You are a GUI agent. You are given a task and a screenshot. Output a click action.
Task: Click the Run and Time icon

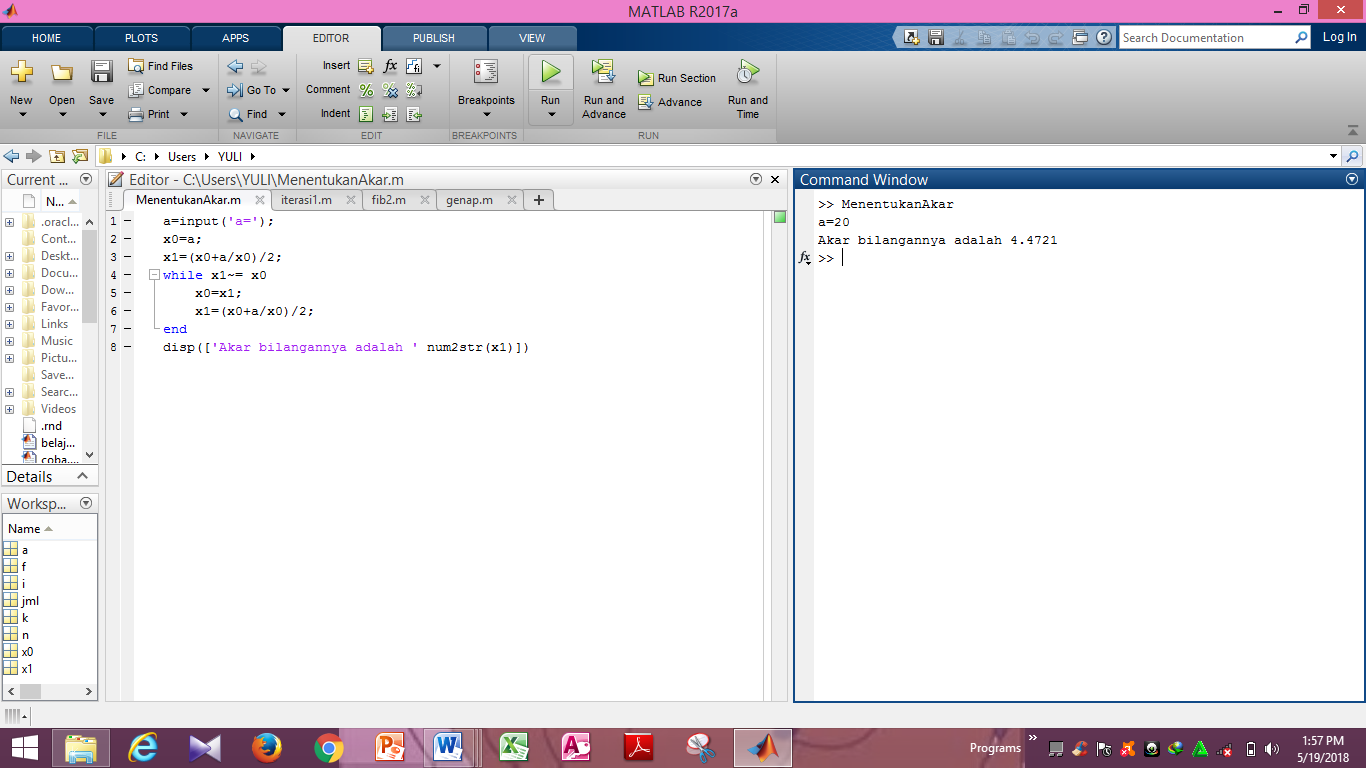[747, 72]
